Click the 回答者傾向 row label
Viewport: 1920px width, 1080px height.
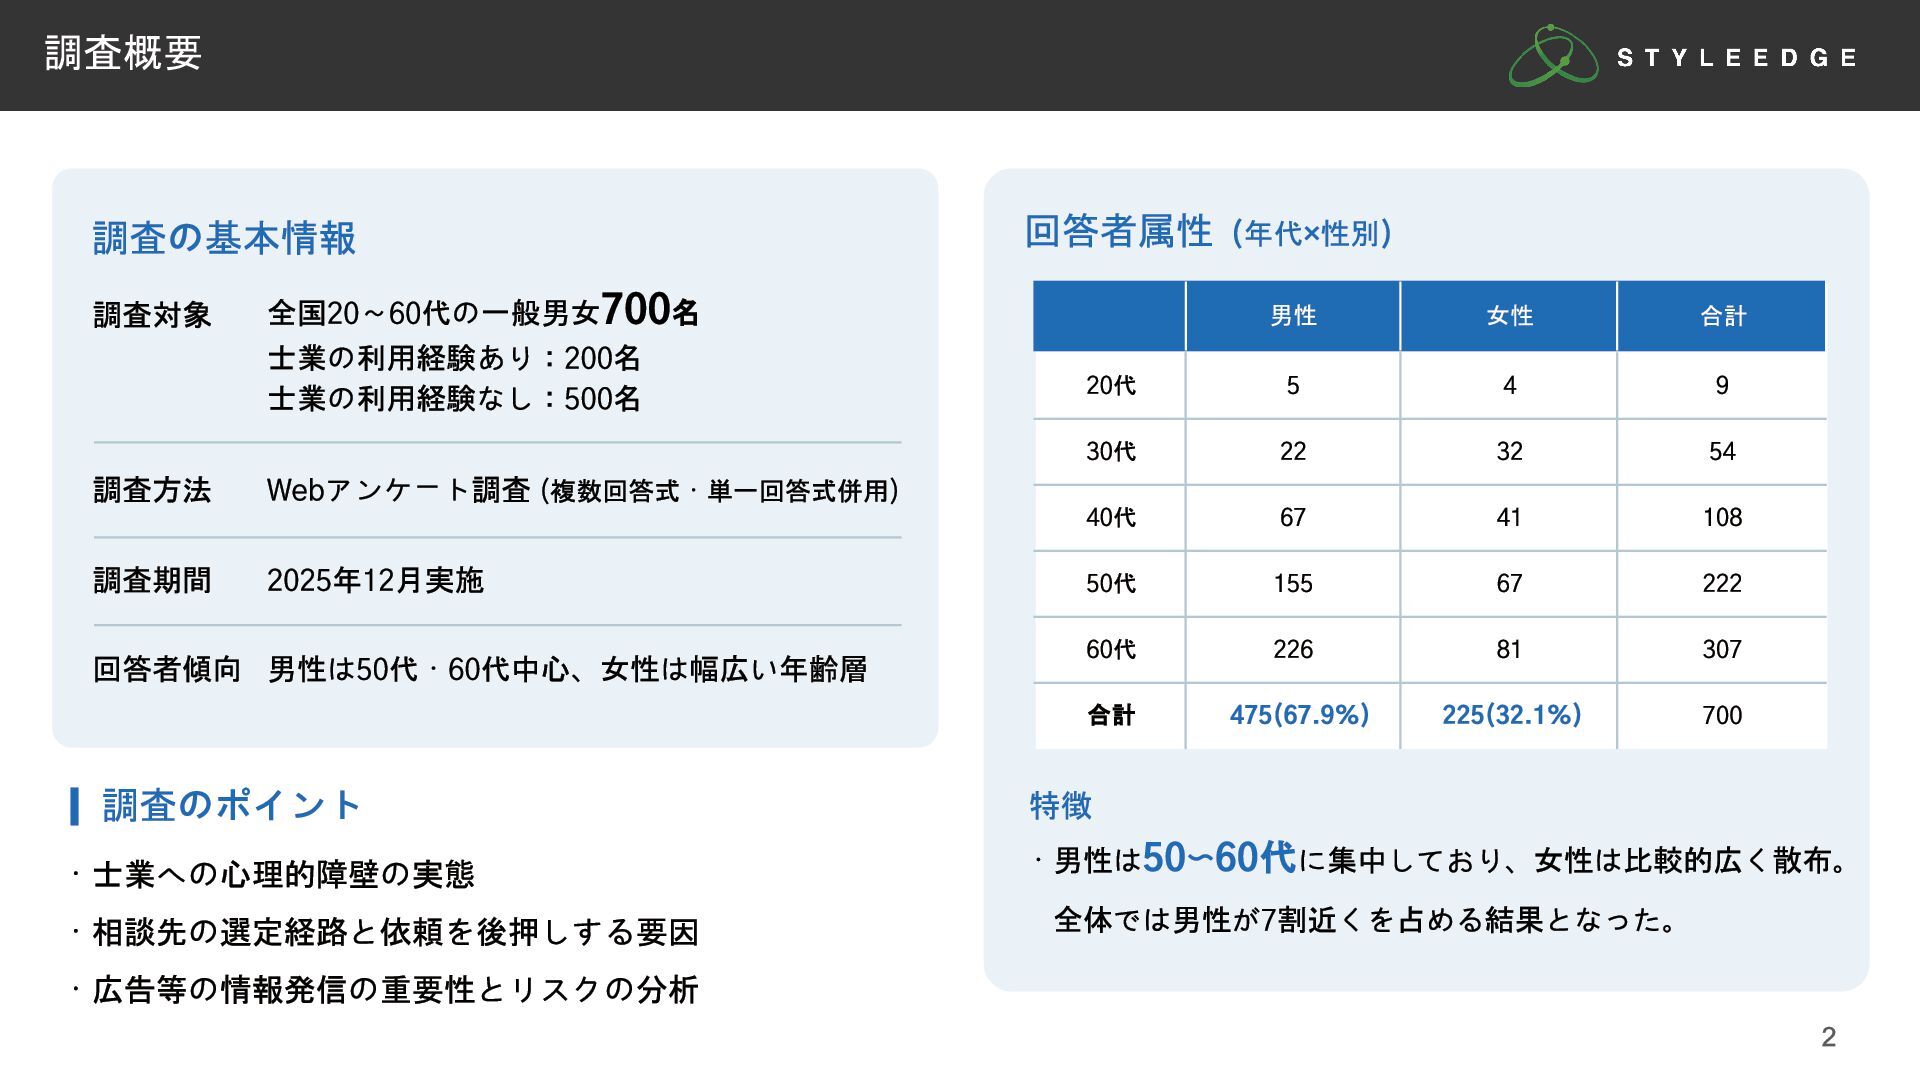point(167,669)
